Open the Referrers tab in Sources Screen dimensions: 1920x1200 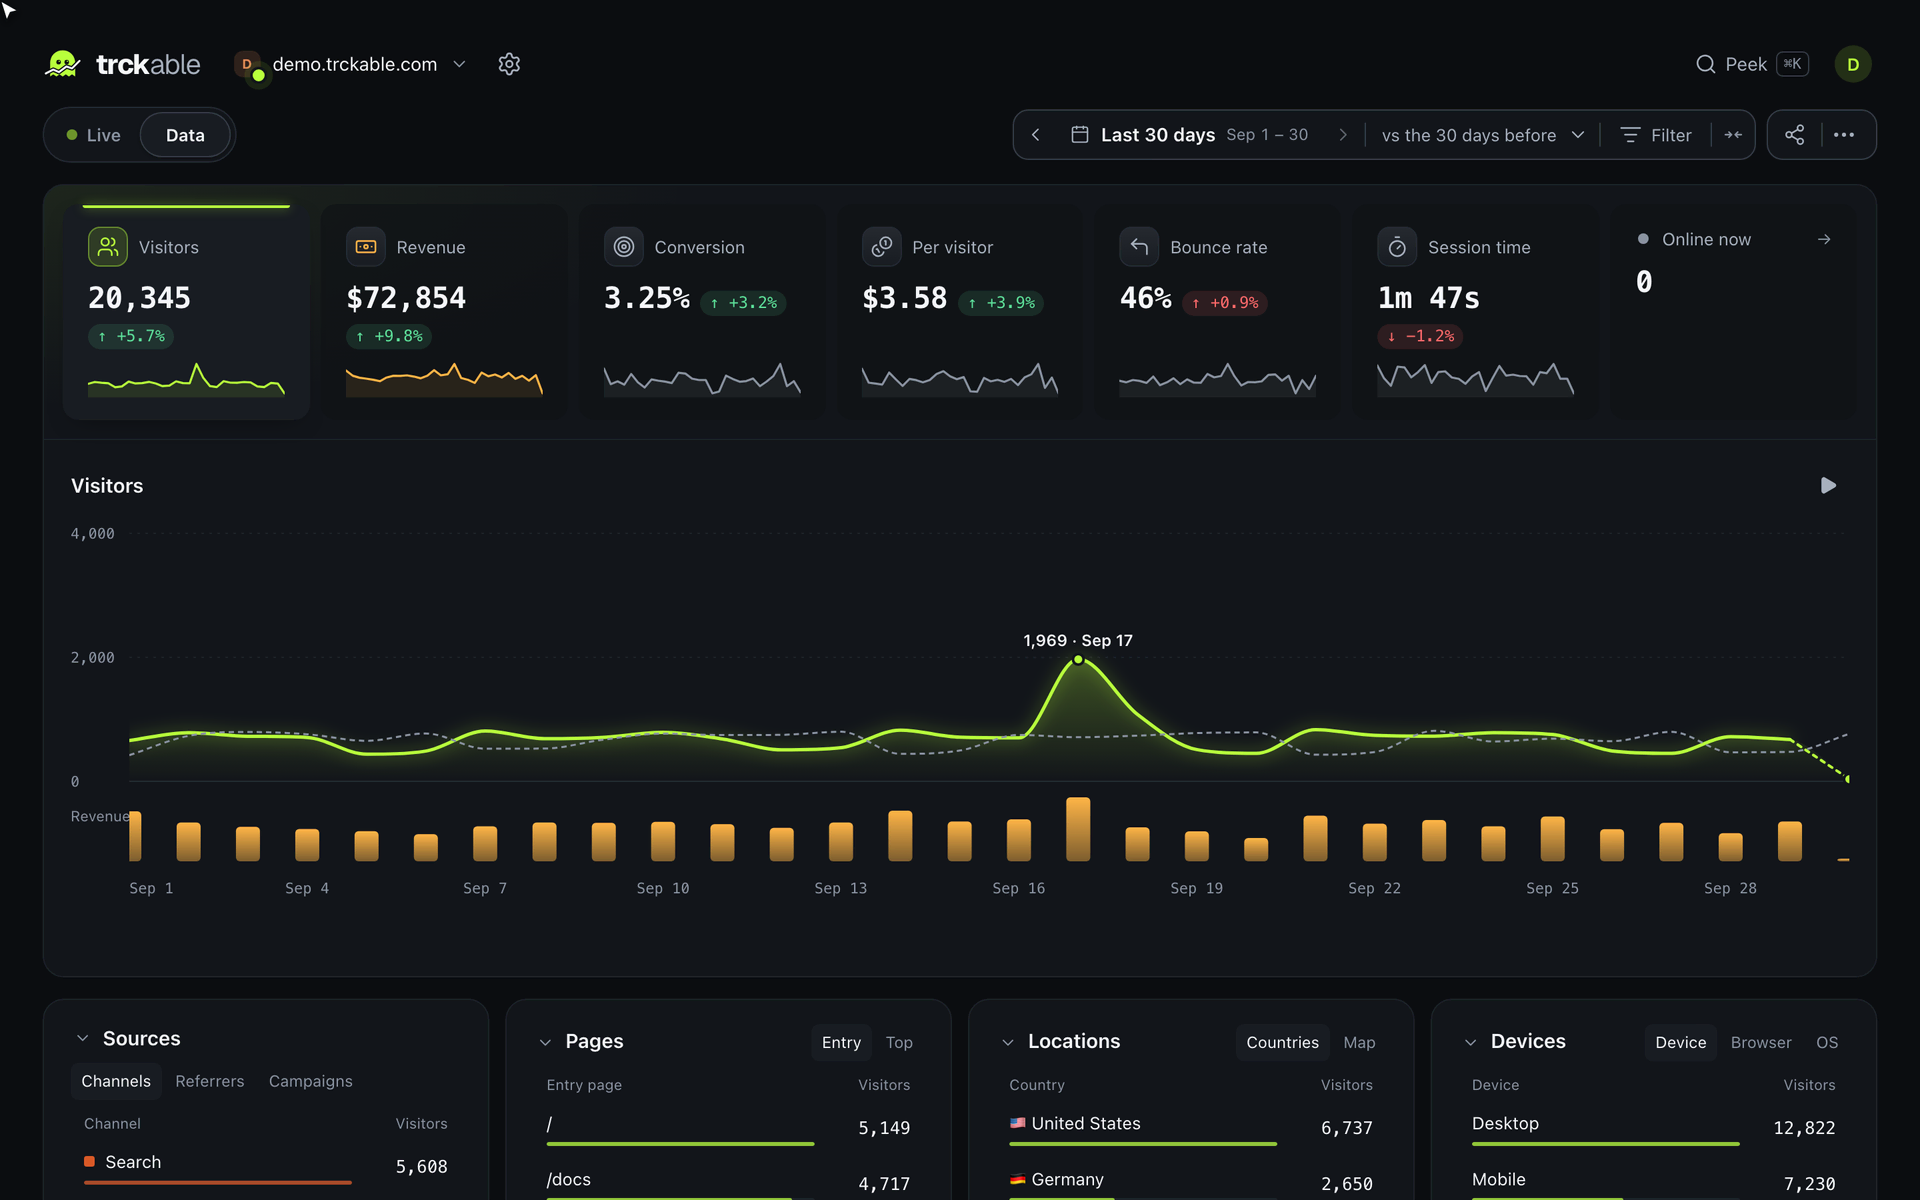pyautogui.click(x=209, y=1081)
